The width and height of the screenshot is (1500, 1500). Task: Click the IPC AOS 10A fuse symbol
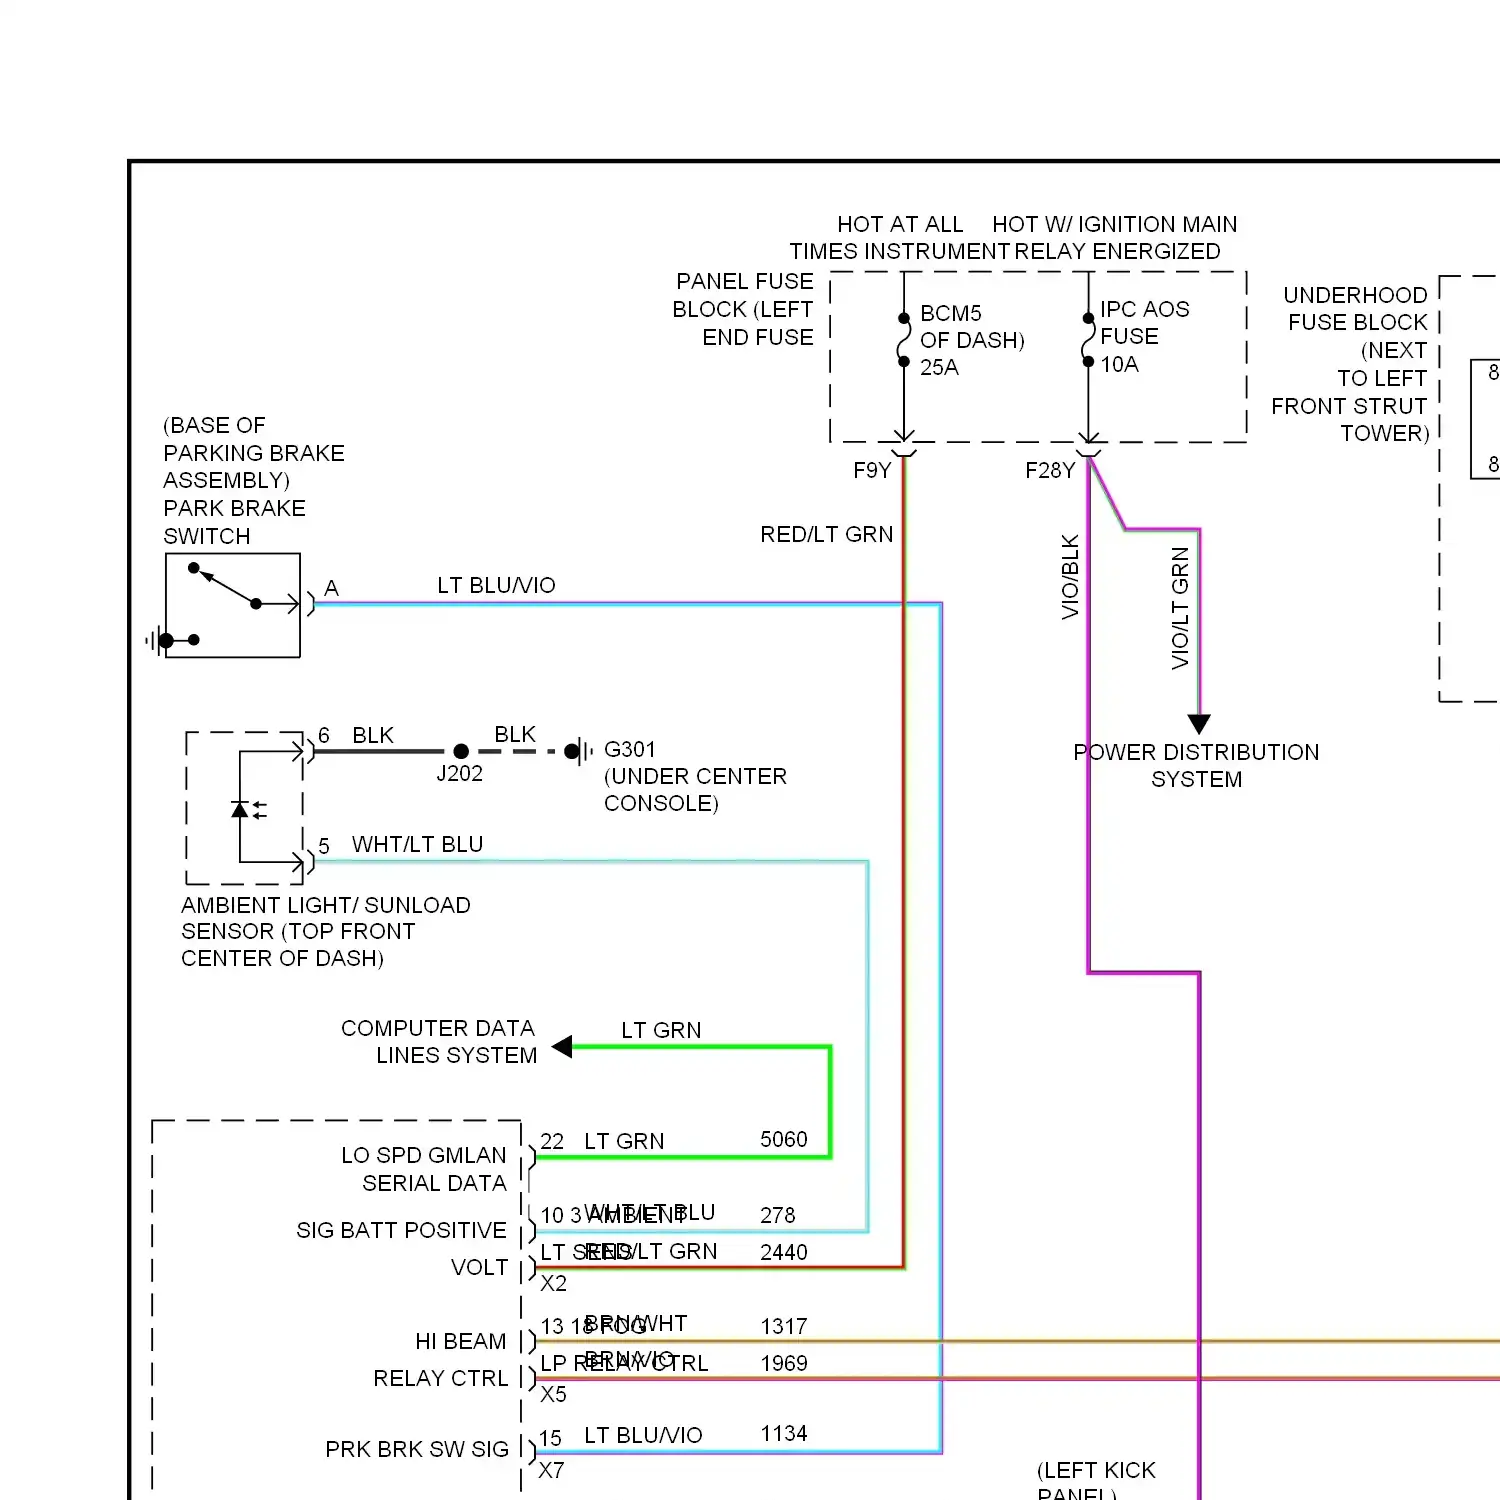pos(1088,340)
